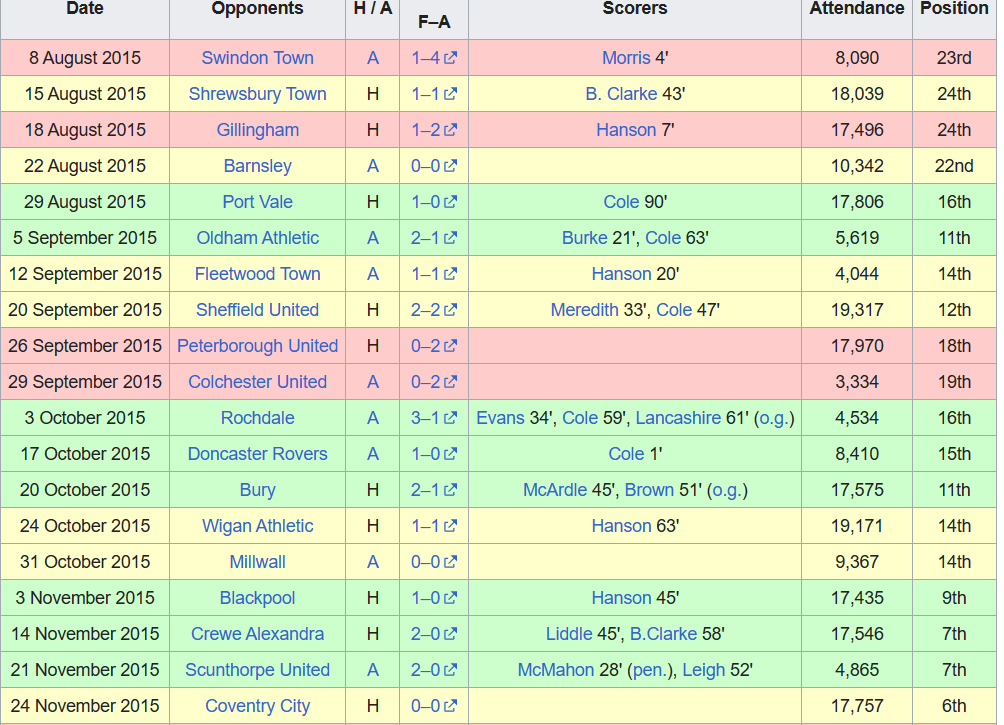The width and height of the screenshot is (1004, 725).
Task: Open Coventry City 0–0 match report
Action: click(x=434, y=706)
